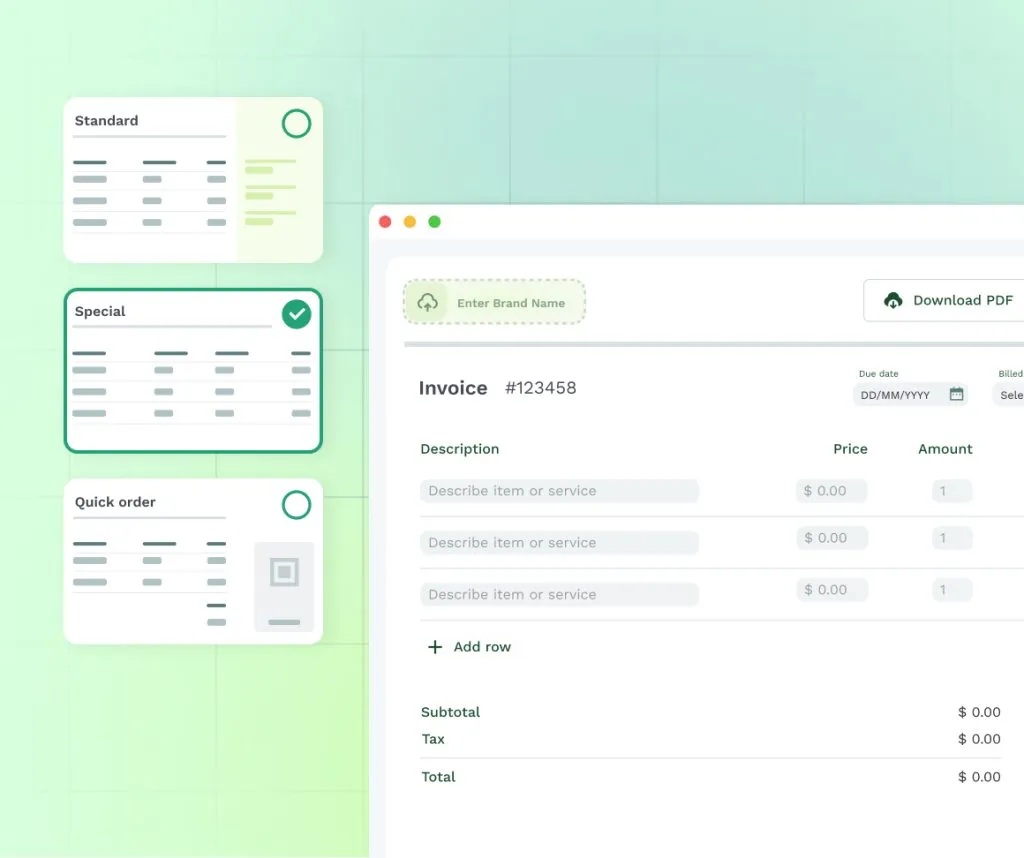
Task: Click the third row amount field
Action: click(951, 590)
